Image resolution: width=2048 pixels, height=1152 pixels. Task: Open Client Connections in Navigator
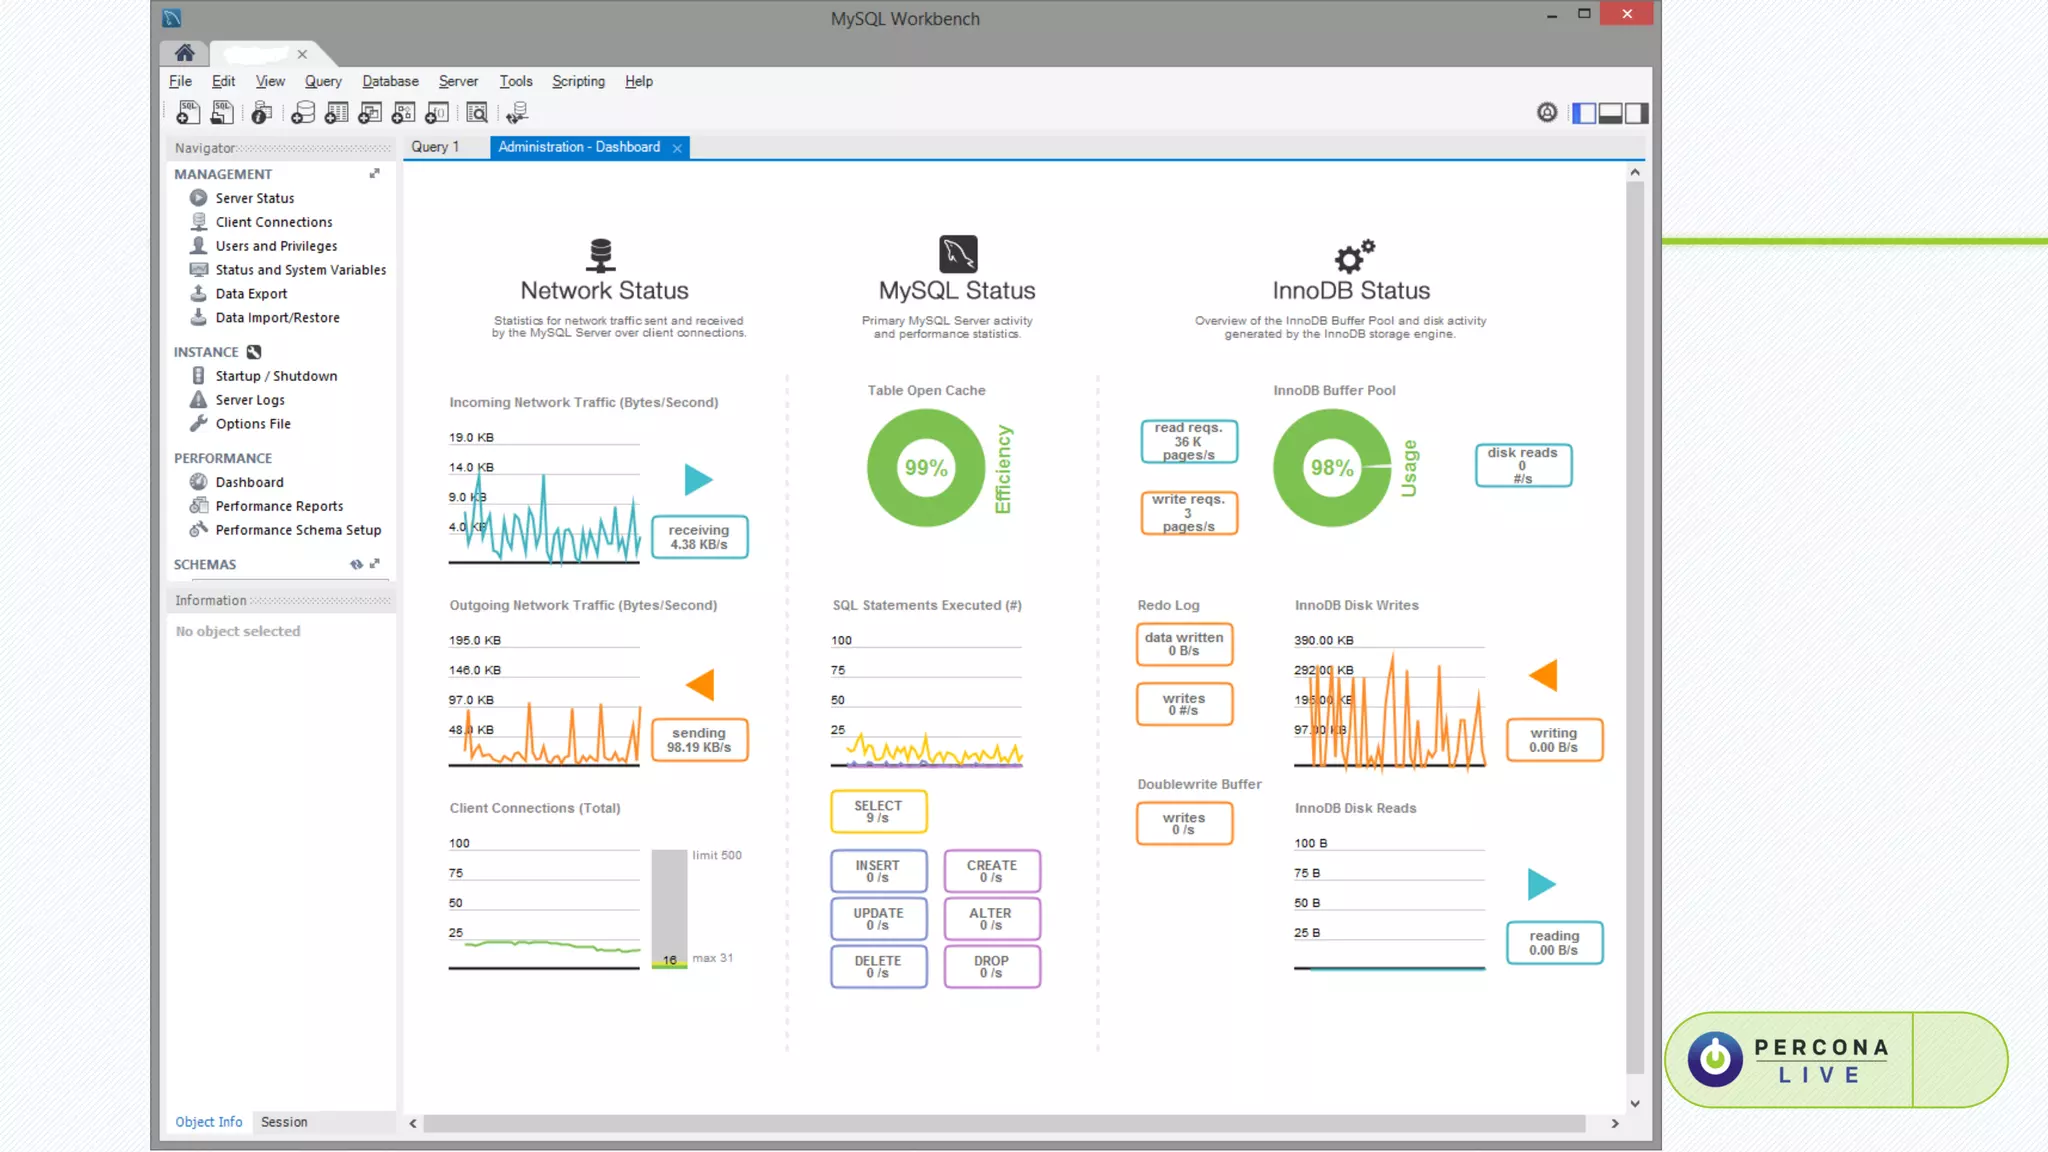273,222
